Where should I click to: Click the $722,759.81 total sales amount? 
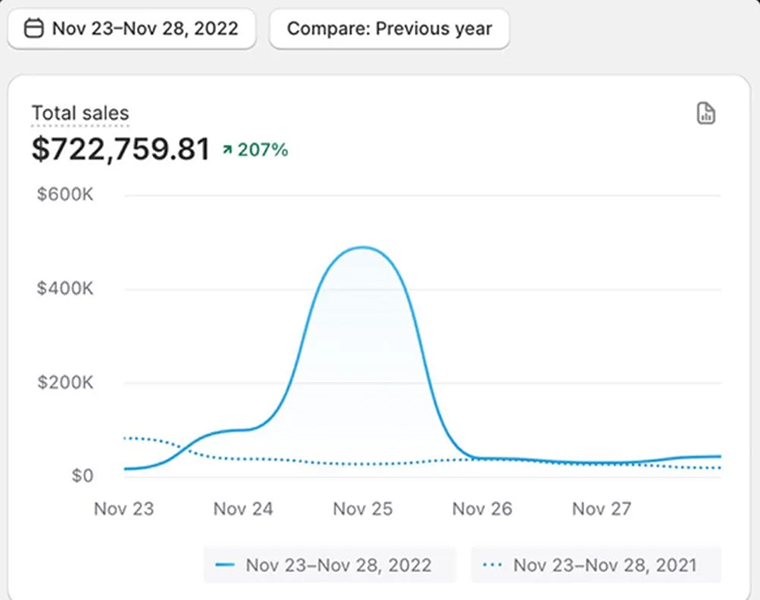121,150
